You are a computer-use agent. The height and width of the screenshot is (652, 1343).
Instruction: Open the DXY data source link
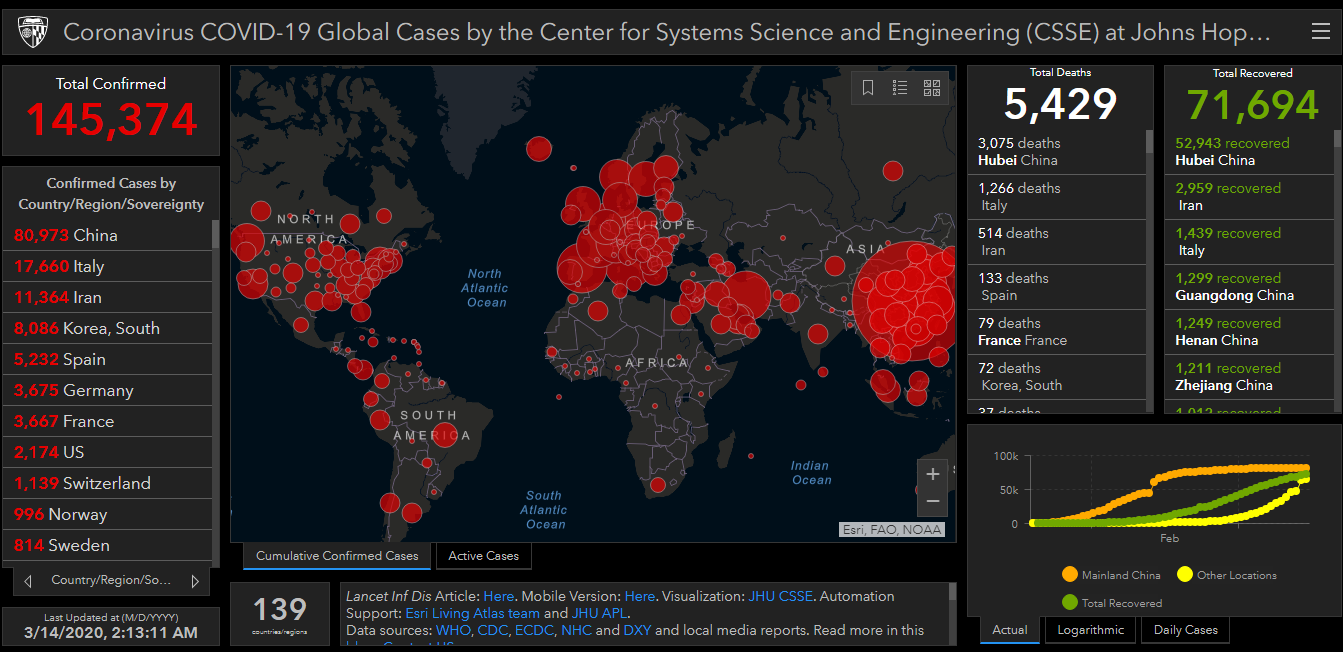tap(637, 630)
